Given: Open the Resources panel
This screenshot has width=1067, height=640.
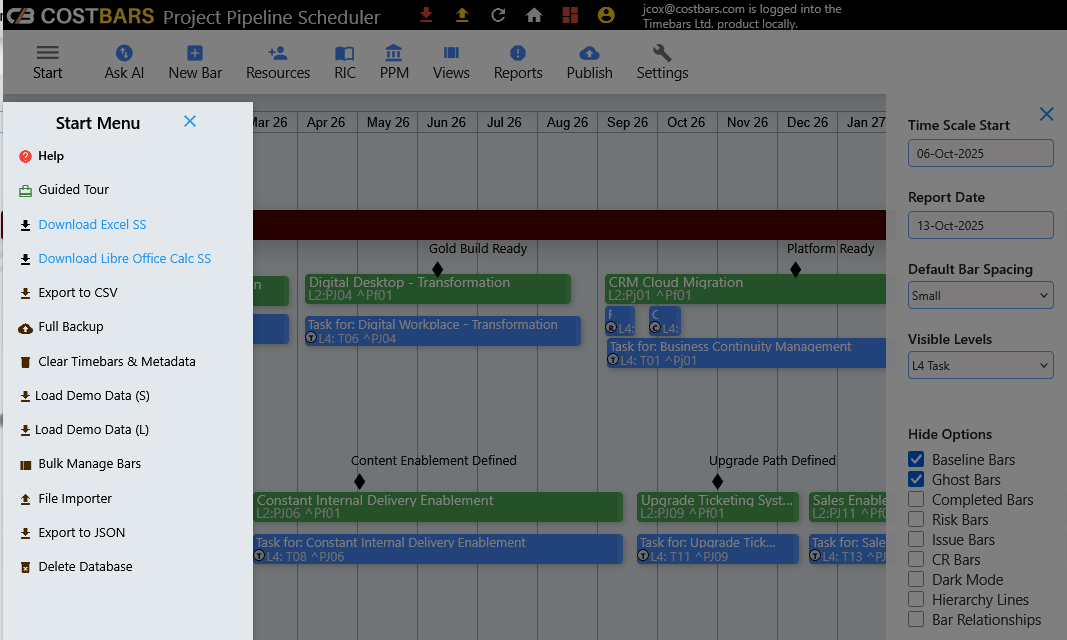Looking at the screenshot, I should pyautogui.click(x=278, y=54).
